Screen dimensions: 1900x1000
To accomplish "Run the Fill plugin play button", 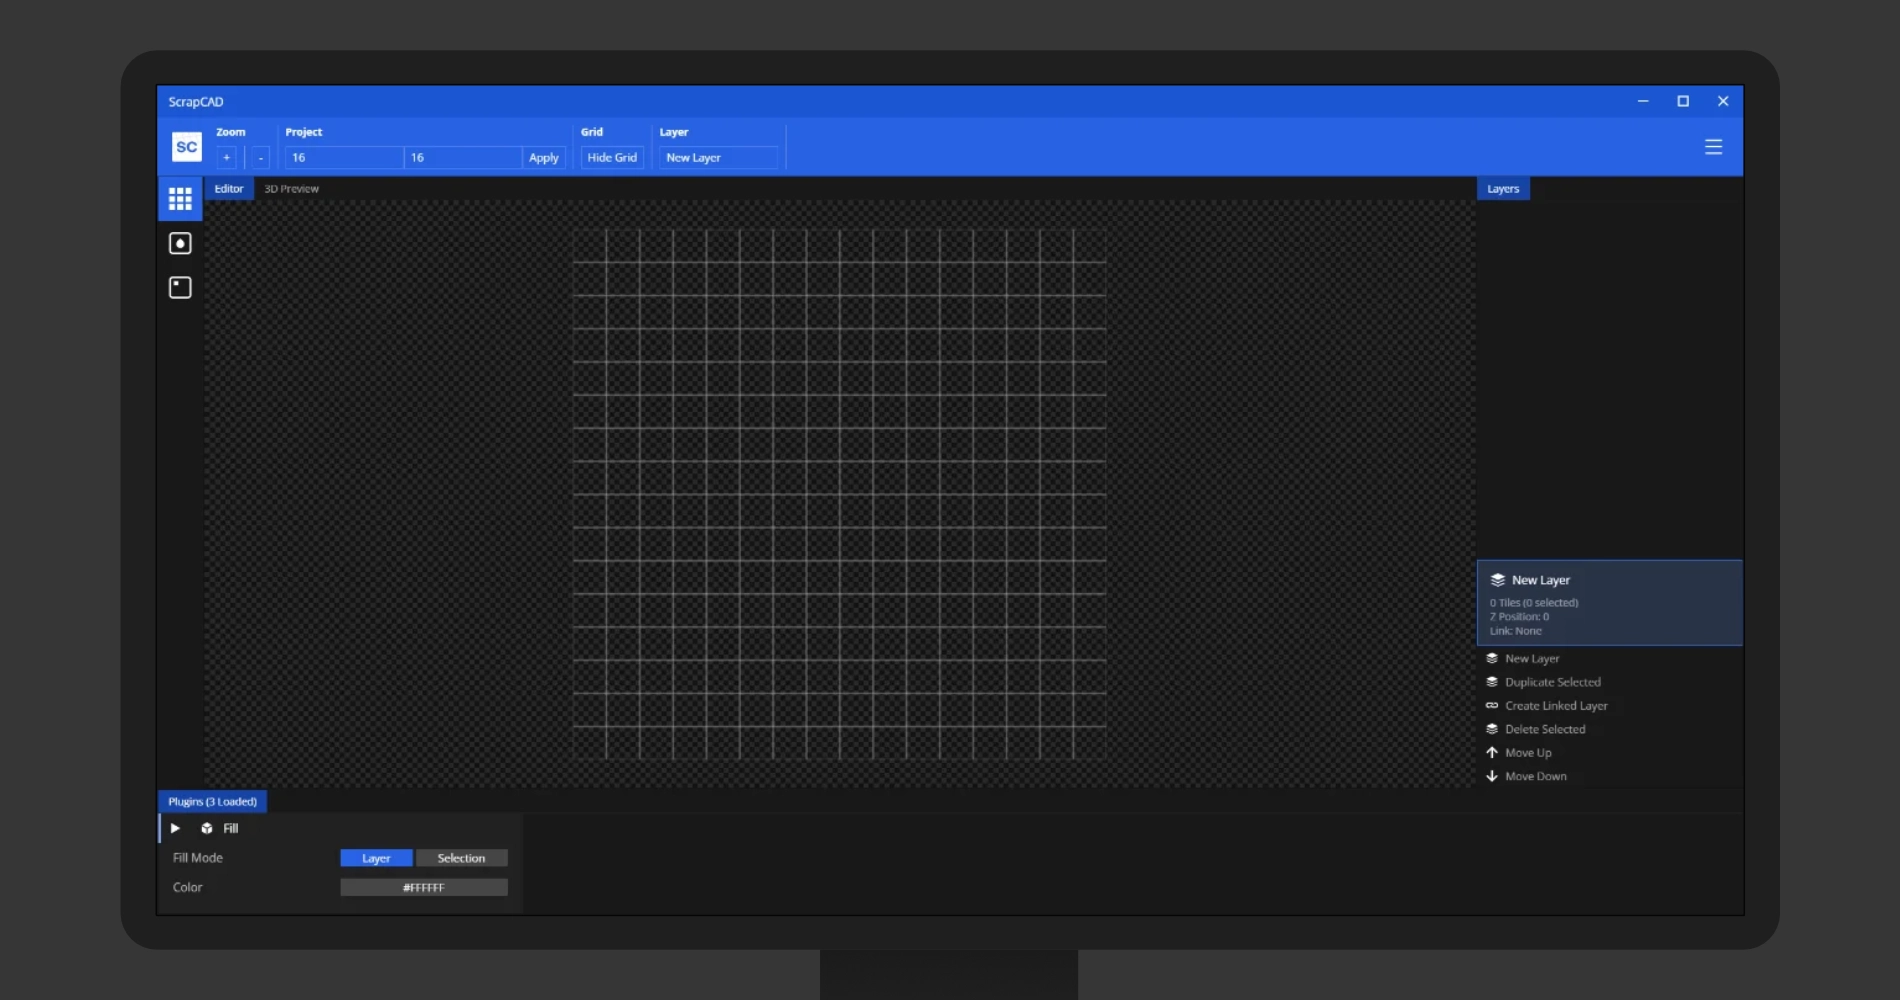I will tap(175, 828).
